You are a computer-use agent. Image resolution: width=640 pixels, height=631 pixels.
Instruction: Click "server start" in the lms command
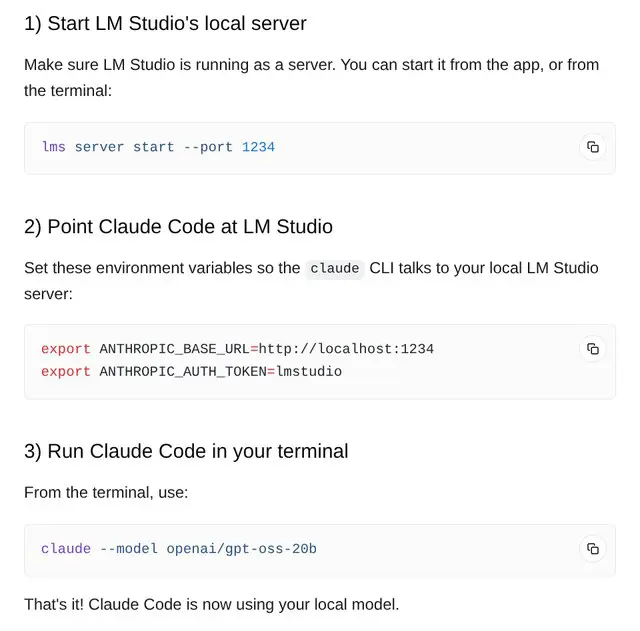124,147
